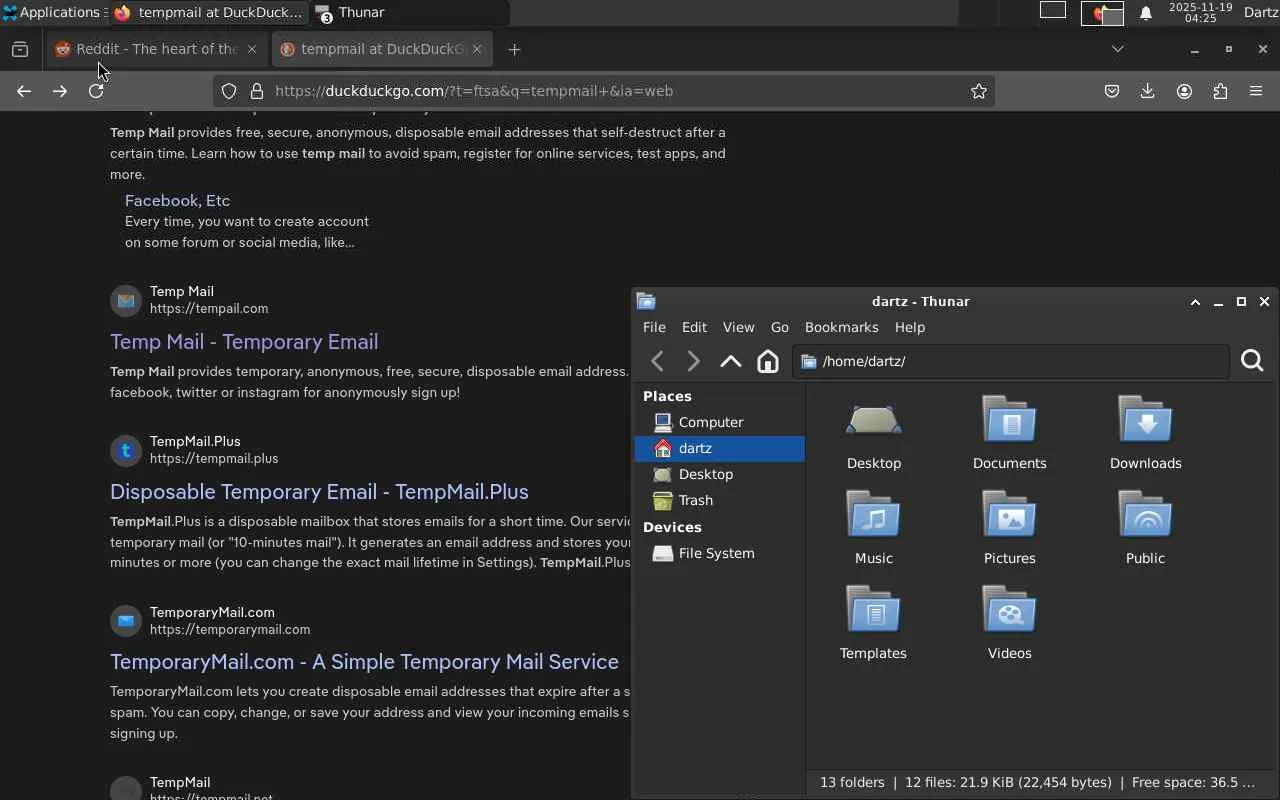Open Firefox extensions puzzle icon
Image resolution: width=1280 pixels, height=800 pixels.
(x=1220, y=91)
